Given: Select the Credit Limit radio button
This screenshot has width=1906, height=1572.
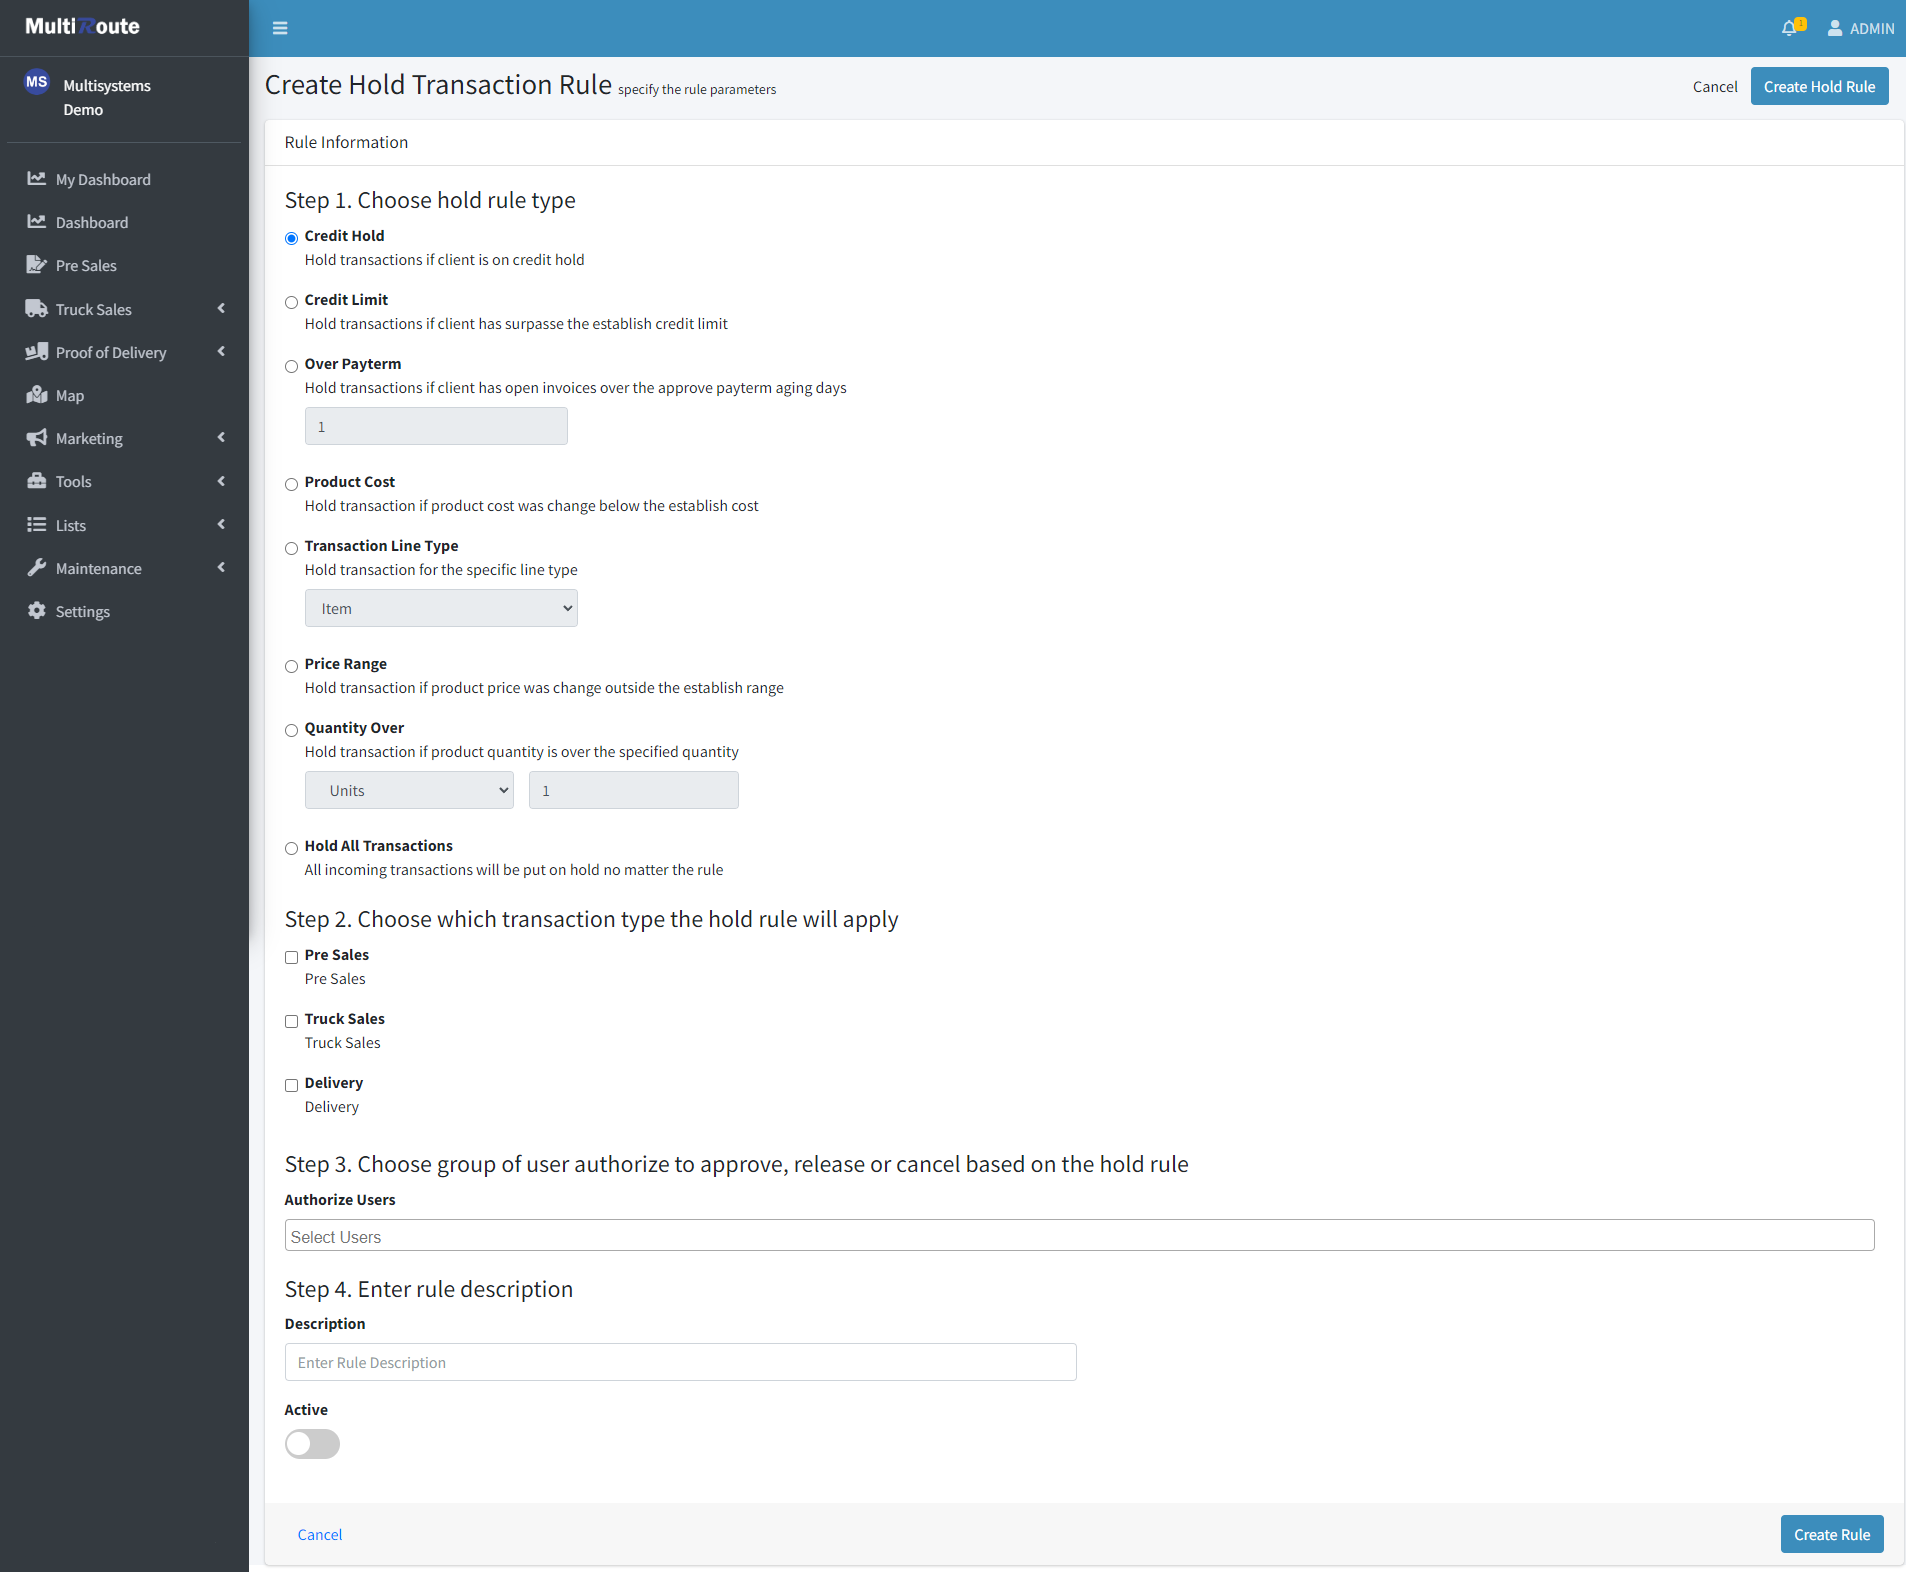Looking at the screenshot, I should click(292, 302).
